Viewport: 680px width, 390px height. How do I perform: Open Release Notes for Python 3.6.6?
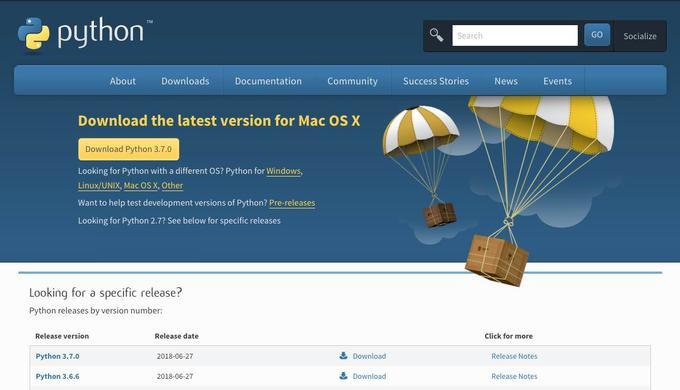tap(514, 376)
